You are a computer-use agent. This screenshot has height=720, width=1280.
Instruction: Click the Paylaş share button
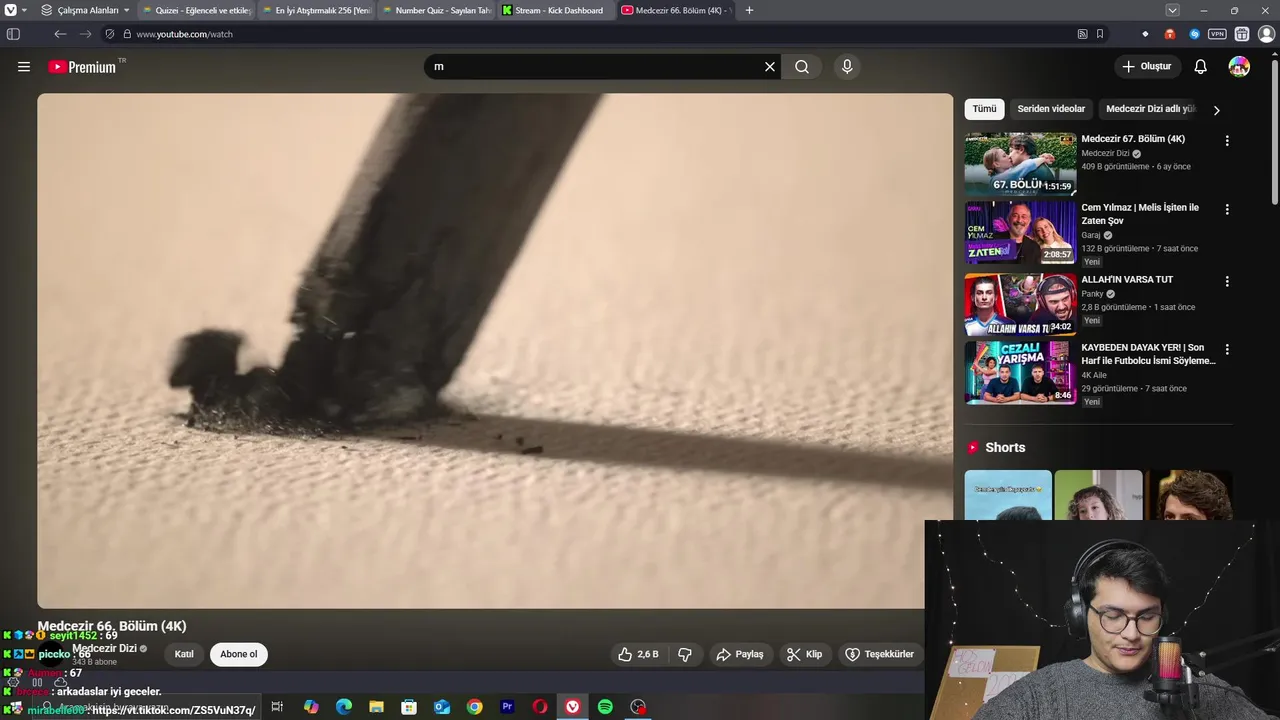pyautogui.click(x=740, y=654)
